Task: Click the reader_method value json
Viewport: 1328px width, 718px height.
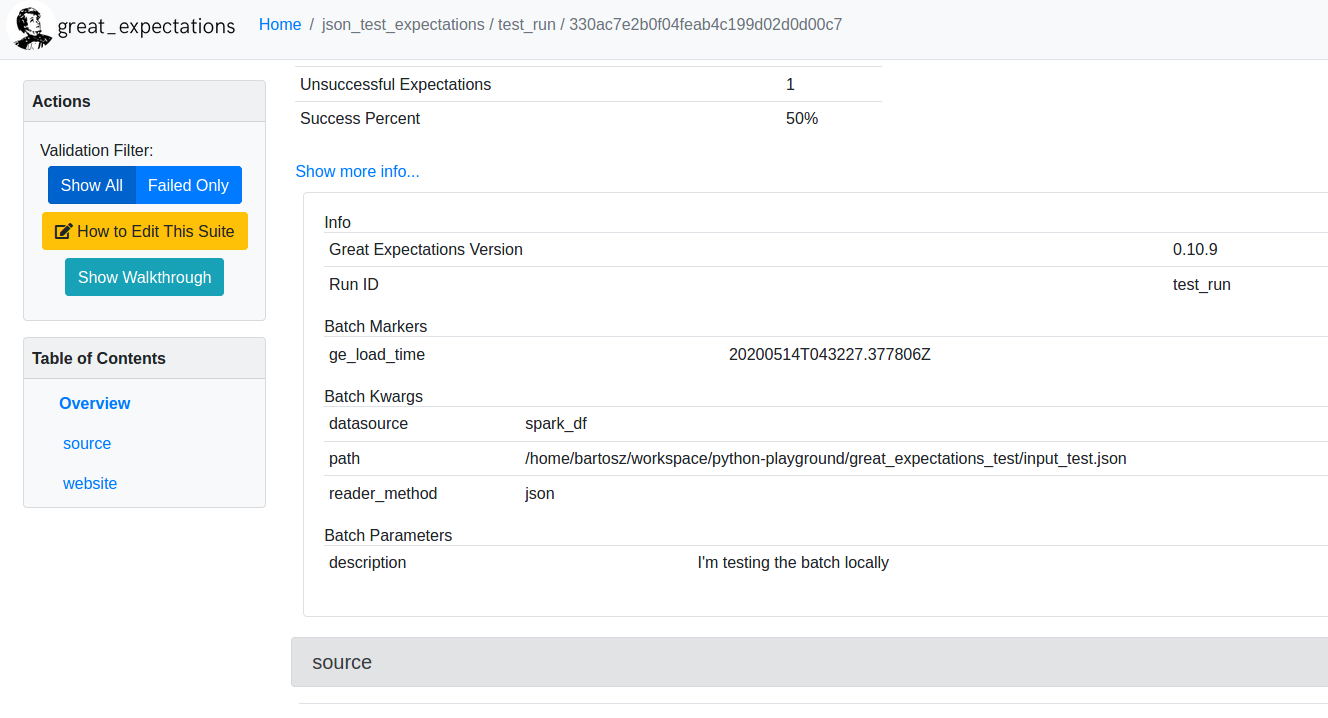Action: click(x=540, y=493)
